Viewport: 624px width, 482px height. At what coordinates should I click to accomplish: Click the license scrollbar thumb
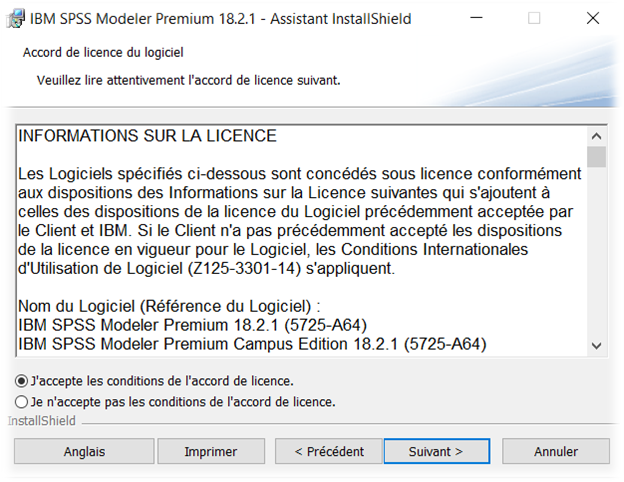(597, 157)
